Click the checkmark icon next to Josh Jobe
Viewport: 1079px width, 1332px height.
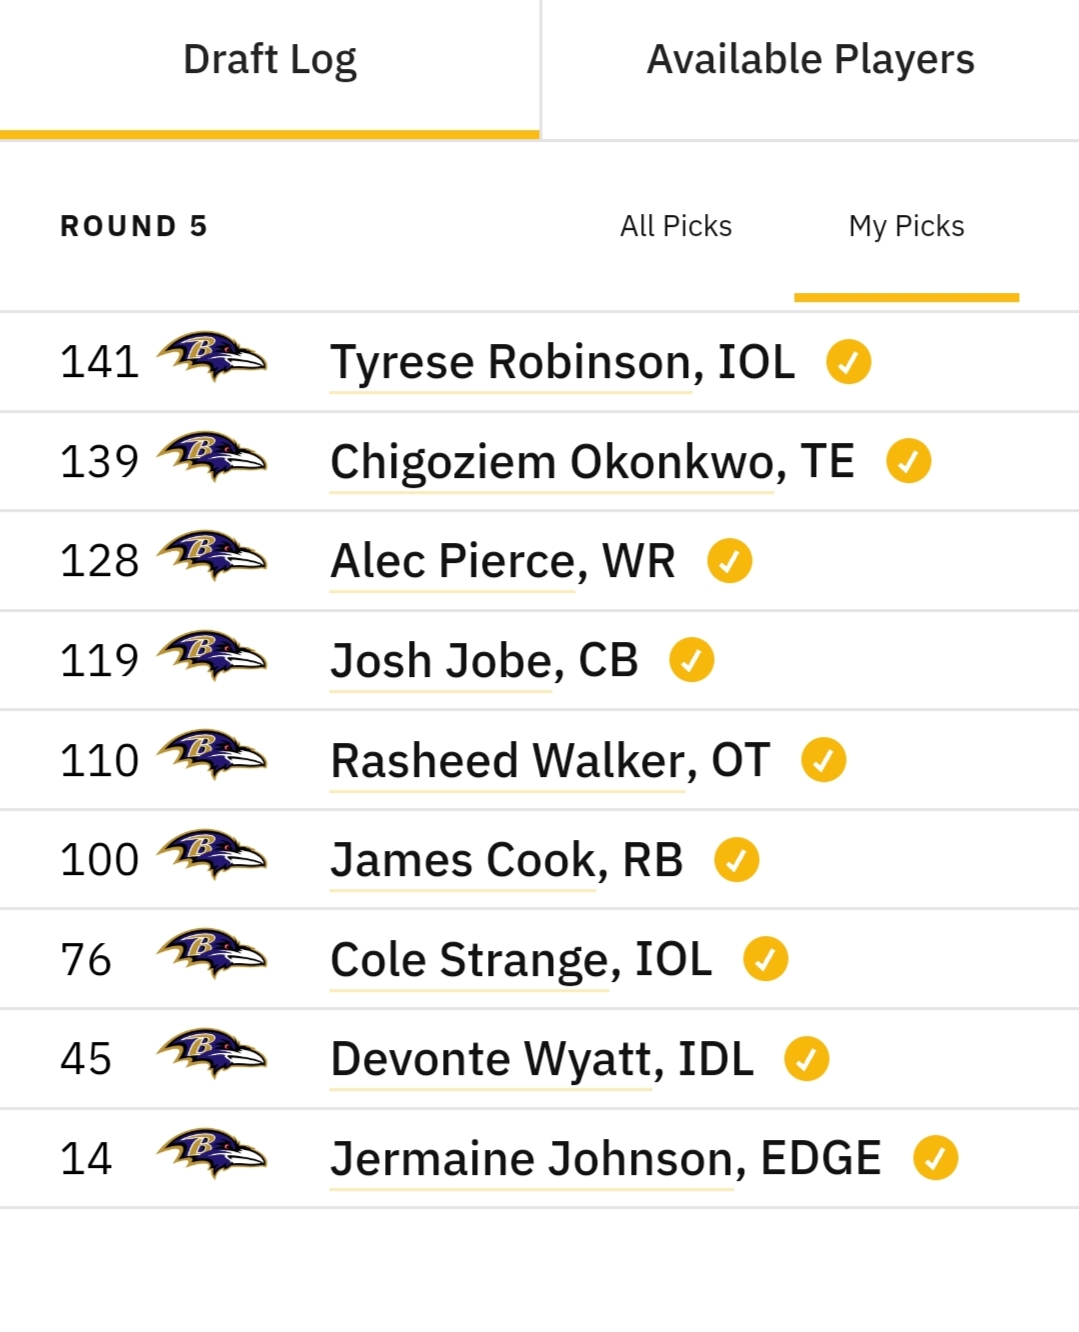tap(691, 660)
